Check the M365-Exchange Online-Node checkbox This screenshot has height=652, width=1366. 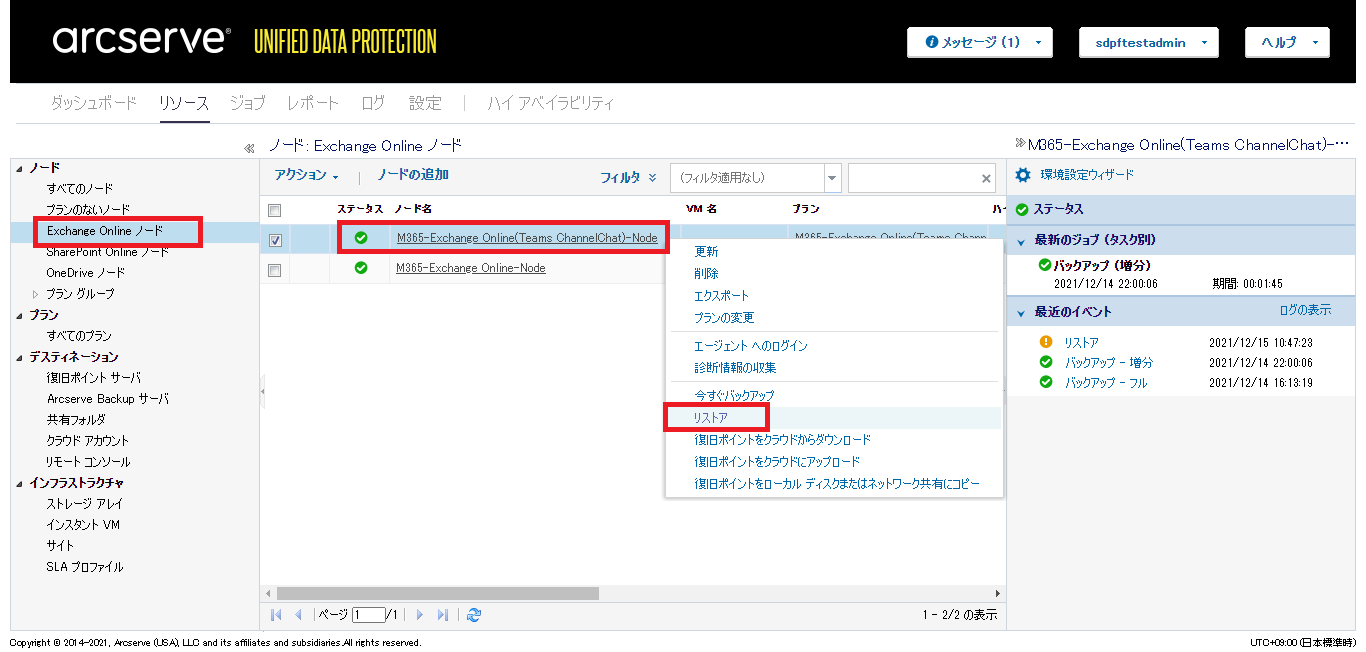point(275,270)
